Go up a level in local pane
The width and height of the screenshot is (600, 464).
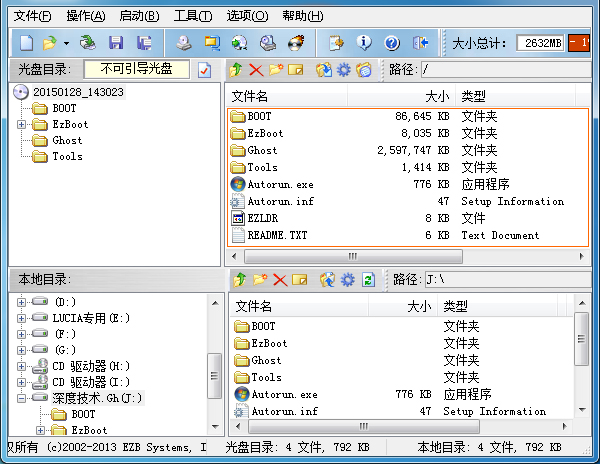[x=240, y=280]
